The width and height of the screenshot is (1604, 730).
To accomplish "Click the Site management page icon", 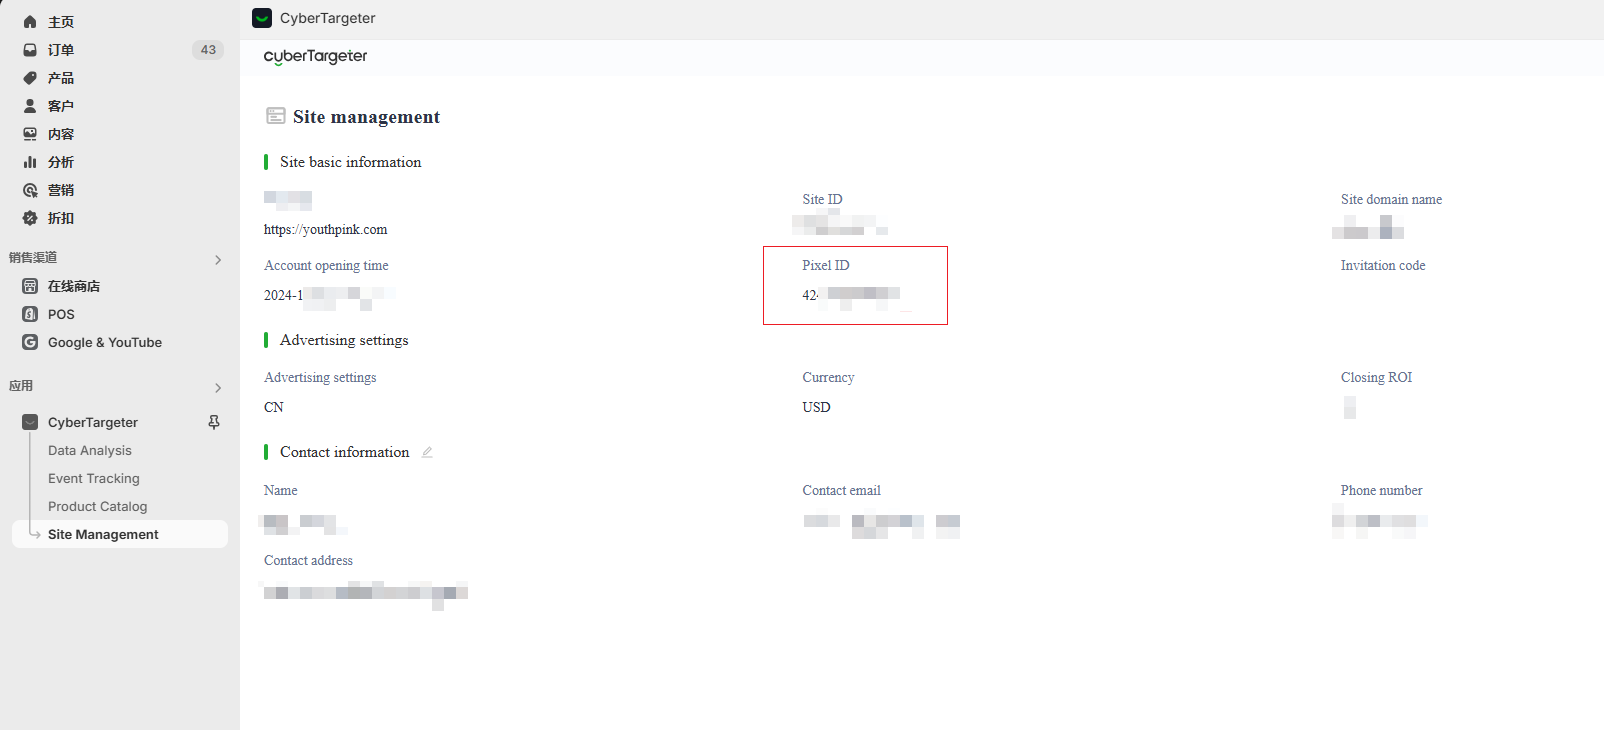I will click(x=276, y=116).
